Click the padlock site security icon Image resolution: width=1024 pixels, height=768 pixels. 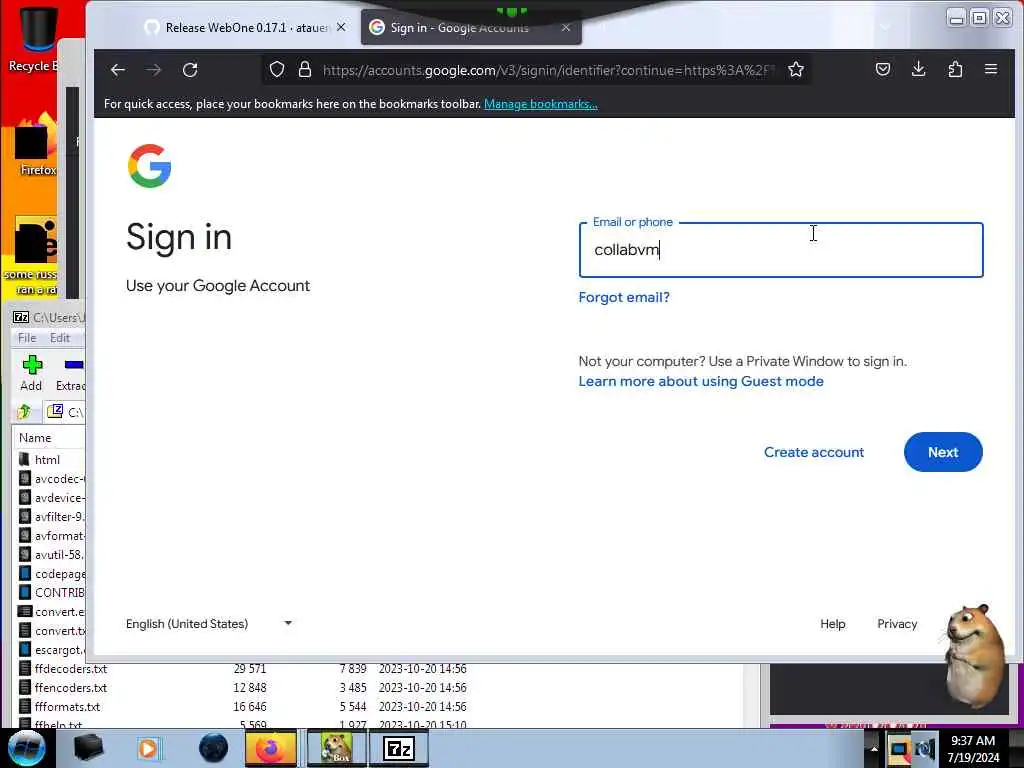tap(305, 69)
